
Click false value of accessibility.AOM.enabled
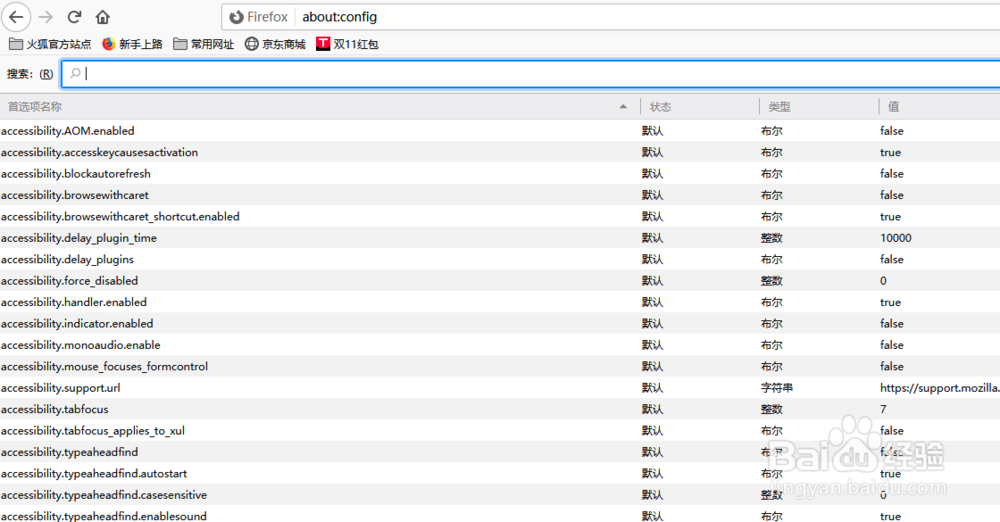pyautogui.click(x=892, y=131)
